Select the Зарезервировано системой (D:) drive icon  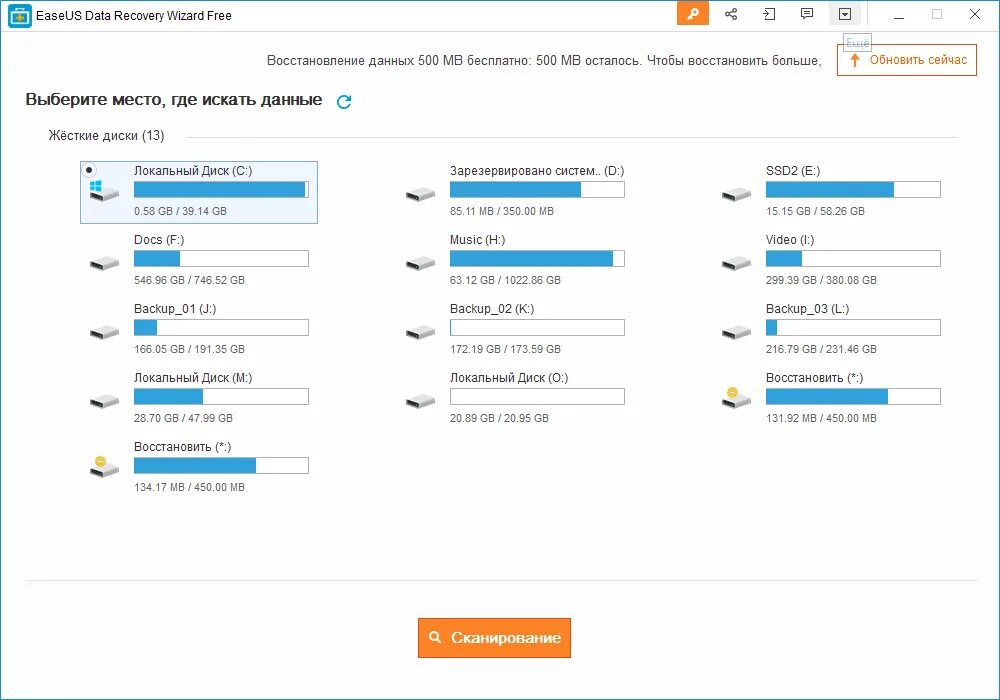(x=420, y=194)
